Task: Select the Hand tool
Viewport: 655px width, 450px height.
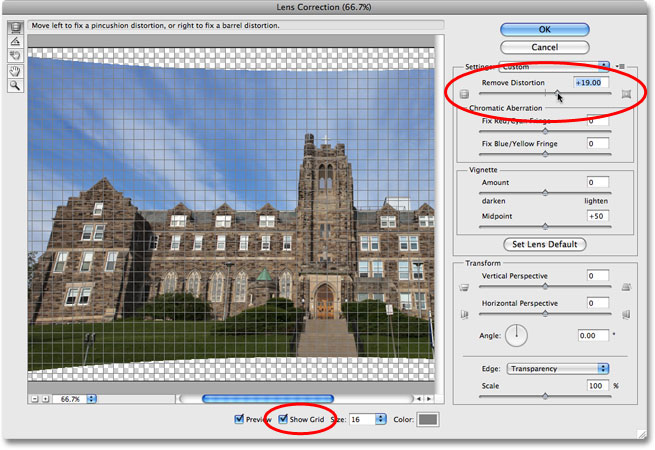Action: pos(15,71)
